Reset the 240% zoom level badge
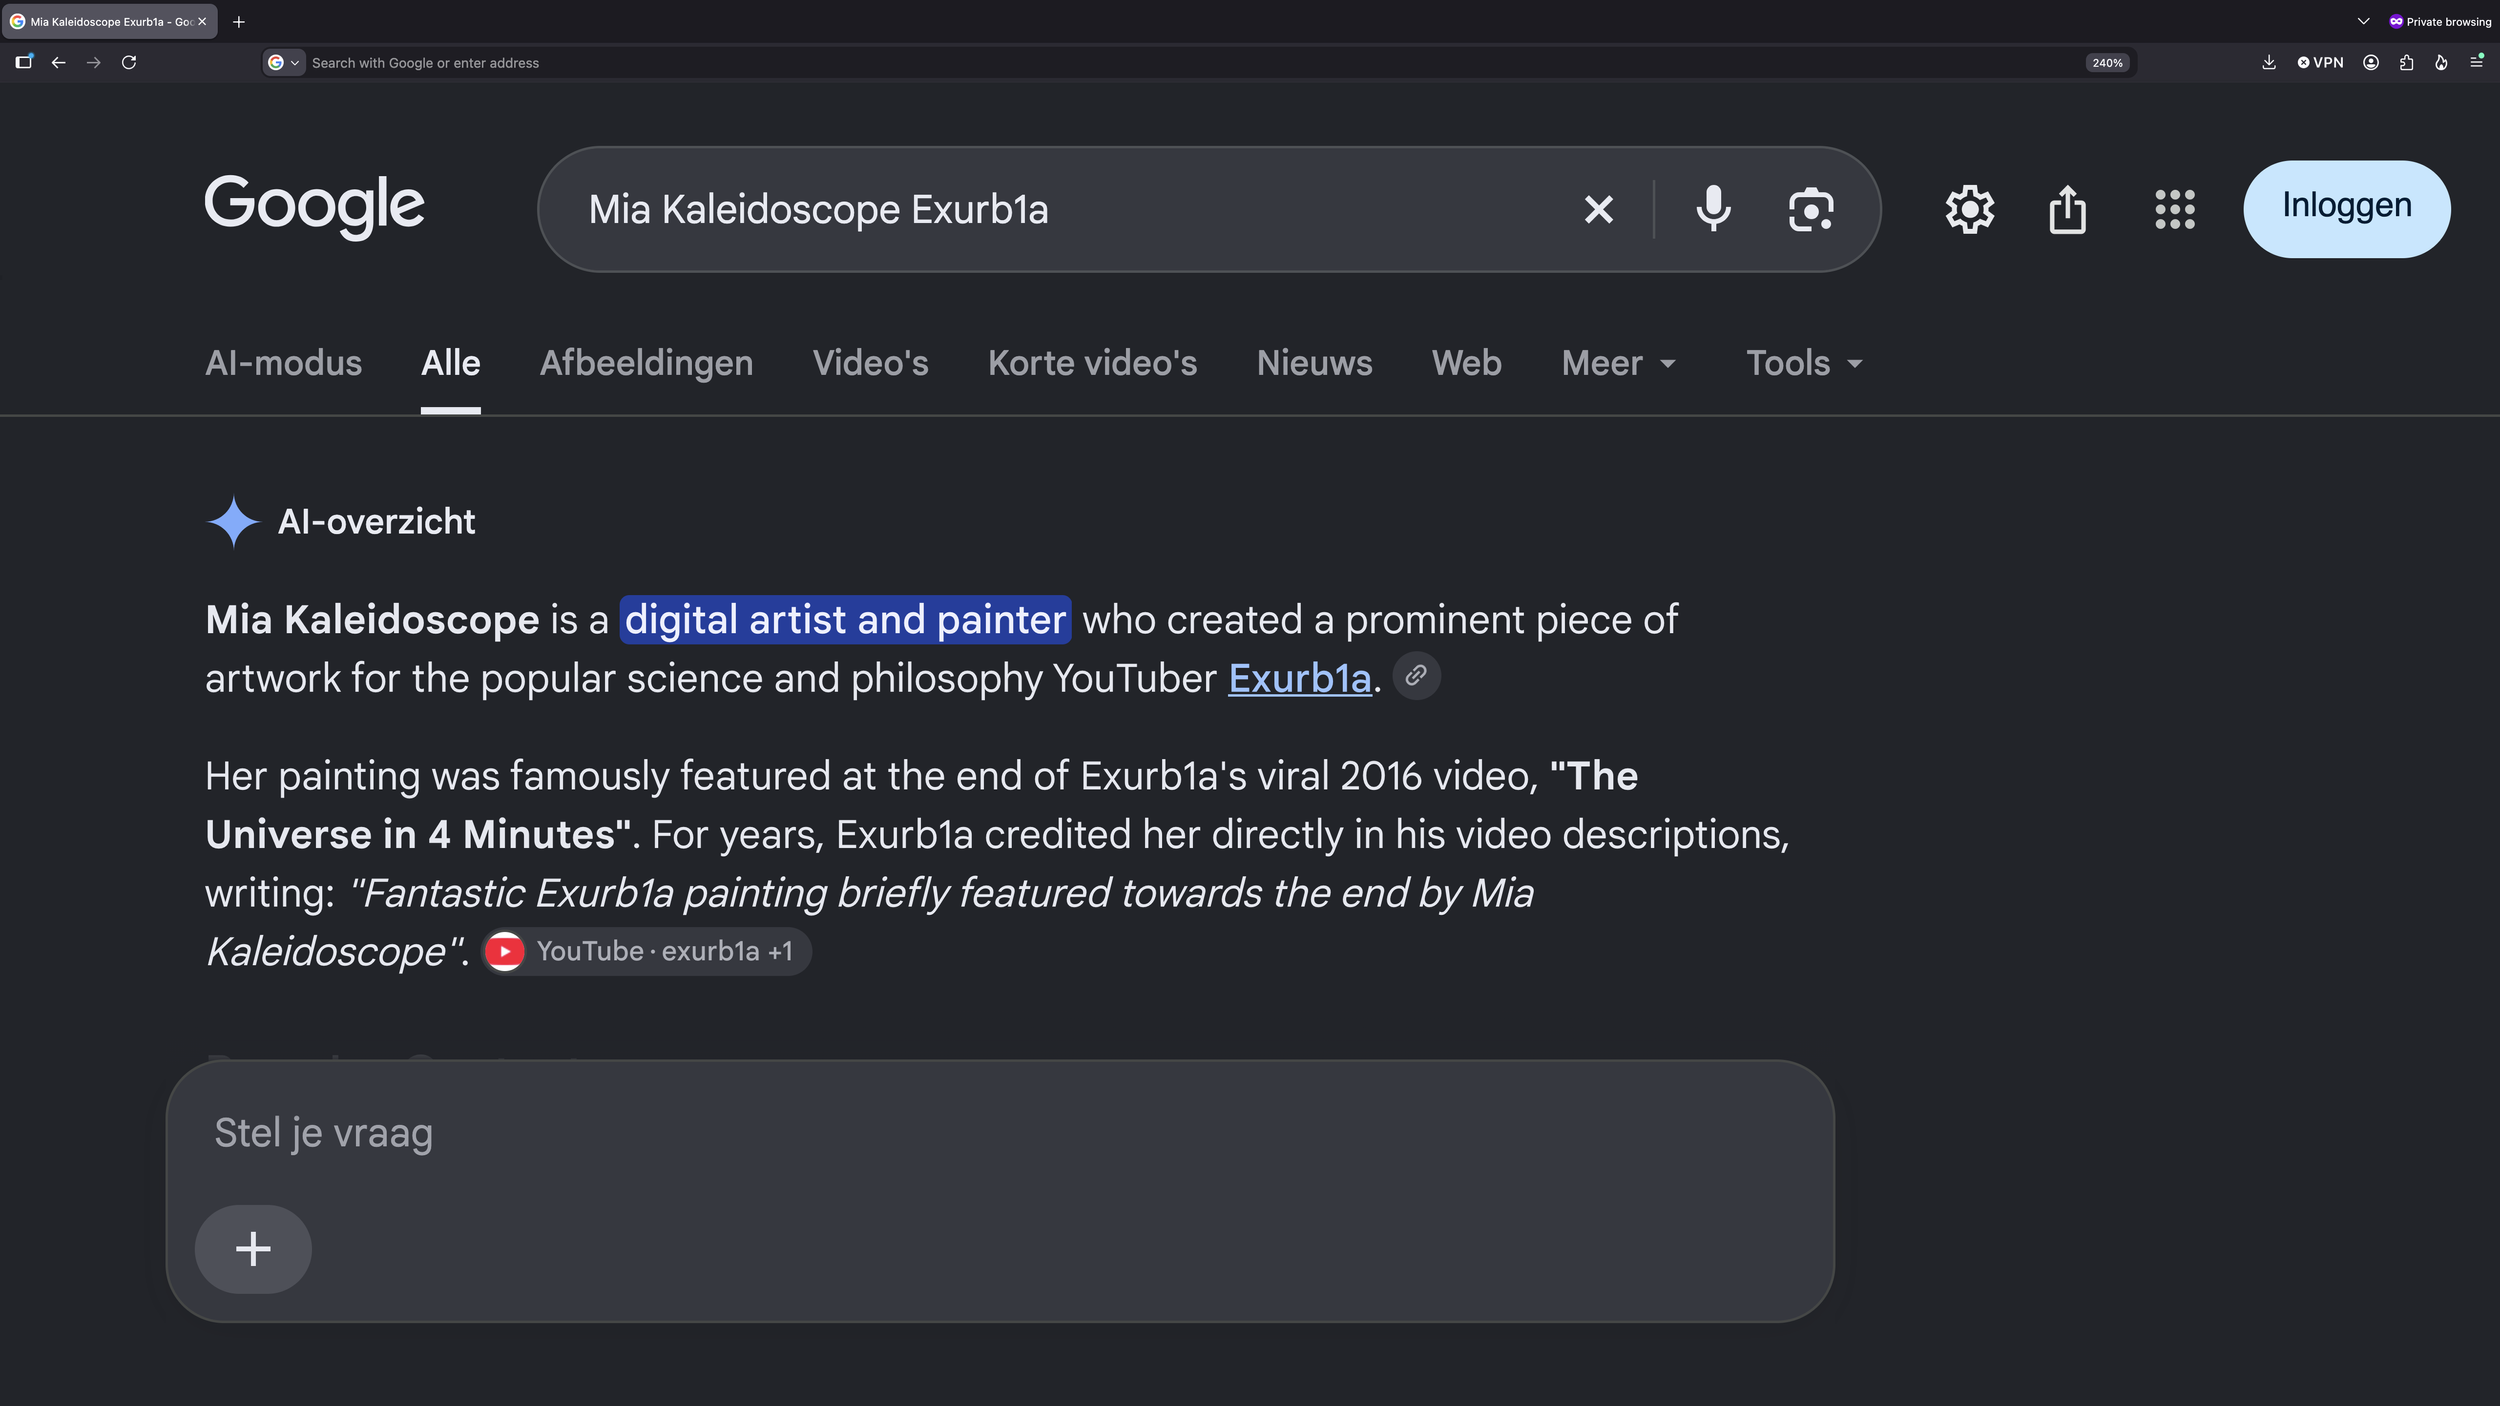The width and height of the screenshot is (2500, 1406). pyautogui.click(x=2107, y=62)
